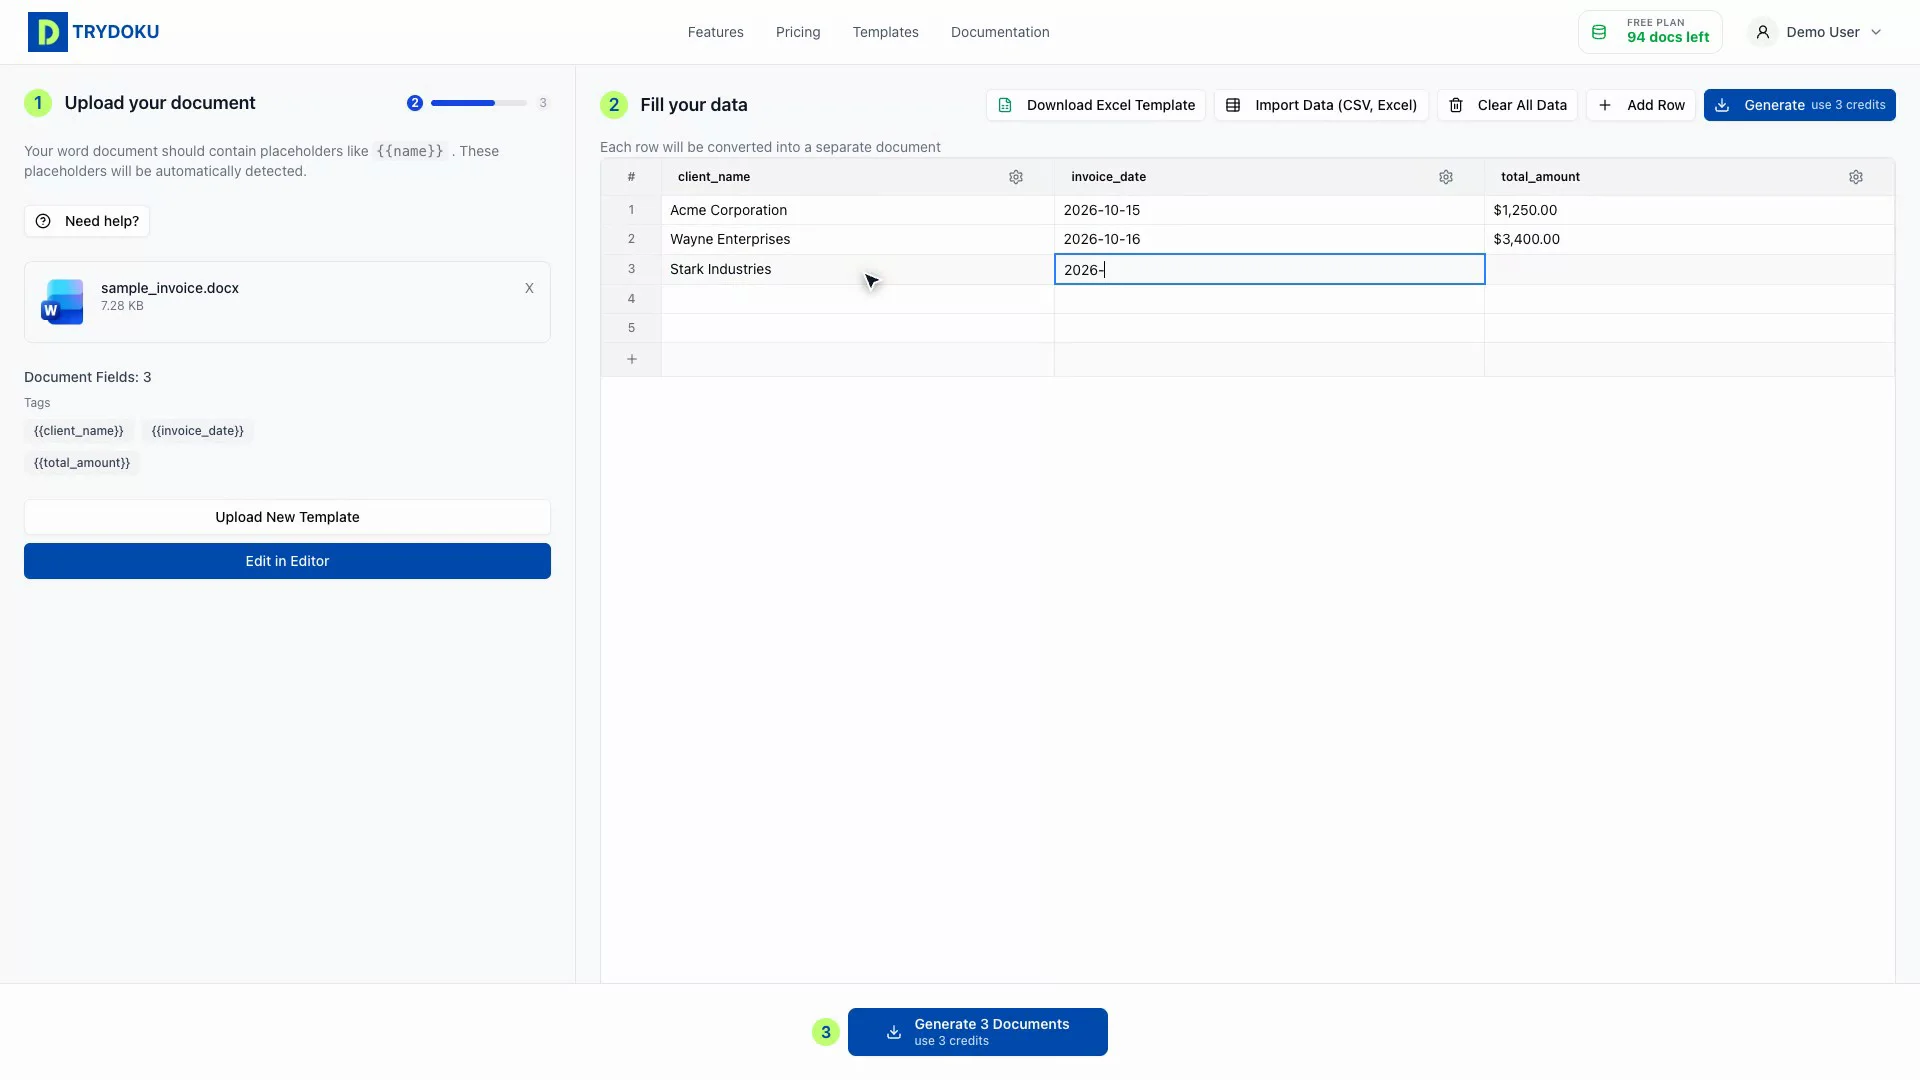The width and height of the screenshot is (1920, 1080).
Task: Click Clear All Data button
Action: [x=1507, y=105]
